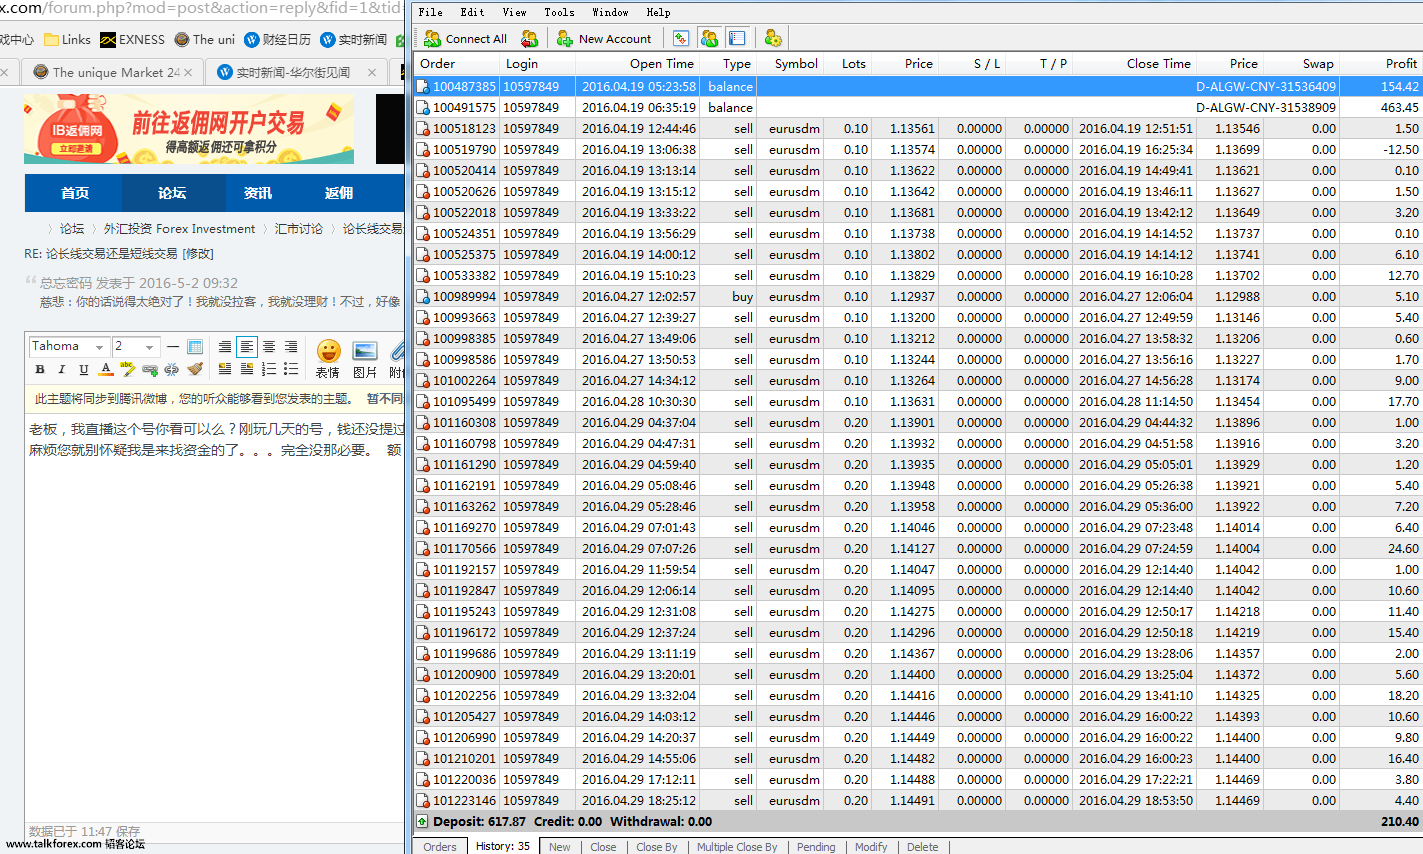
Task: Open the font color picker (red A)
Action: click(106, 369)
